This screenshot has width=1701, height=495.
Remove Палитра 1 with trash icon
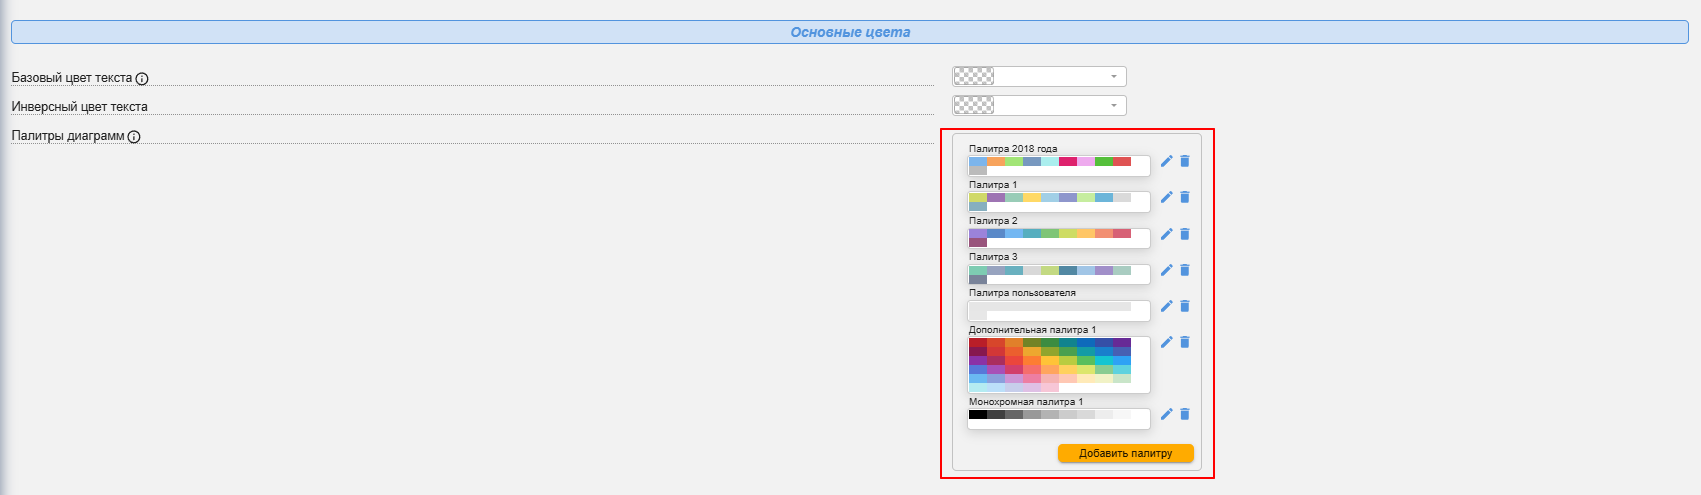pos(1185,197)
